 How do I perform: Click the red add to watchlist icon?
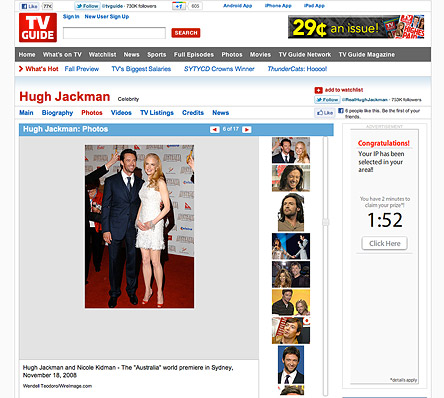(x=318, y=90)
